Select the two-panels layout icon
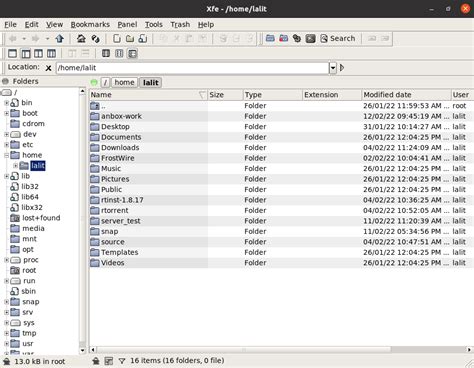Viewport: 474px width, 368px height. click(38, 53)
